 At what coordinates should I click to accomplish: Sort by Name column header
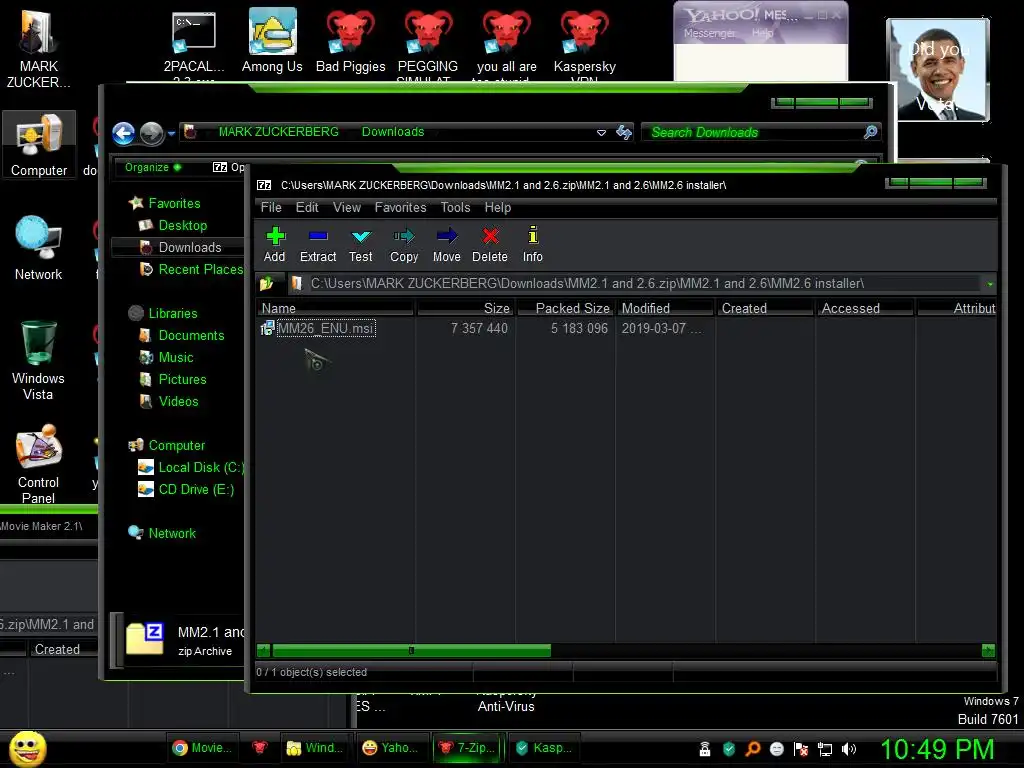[x=336, y=308]
